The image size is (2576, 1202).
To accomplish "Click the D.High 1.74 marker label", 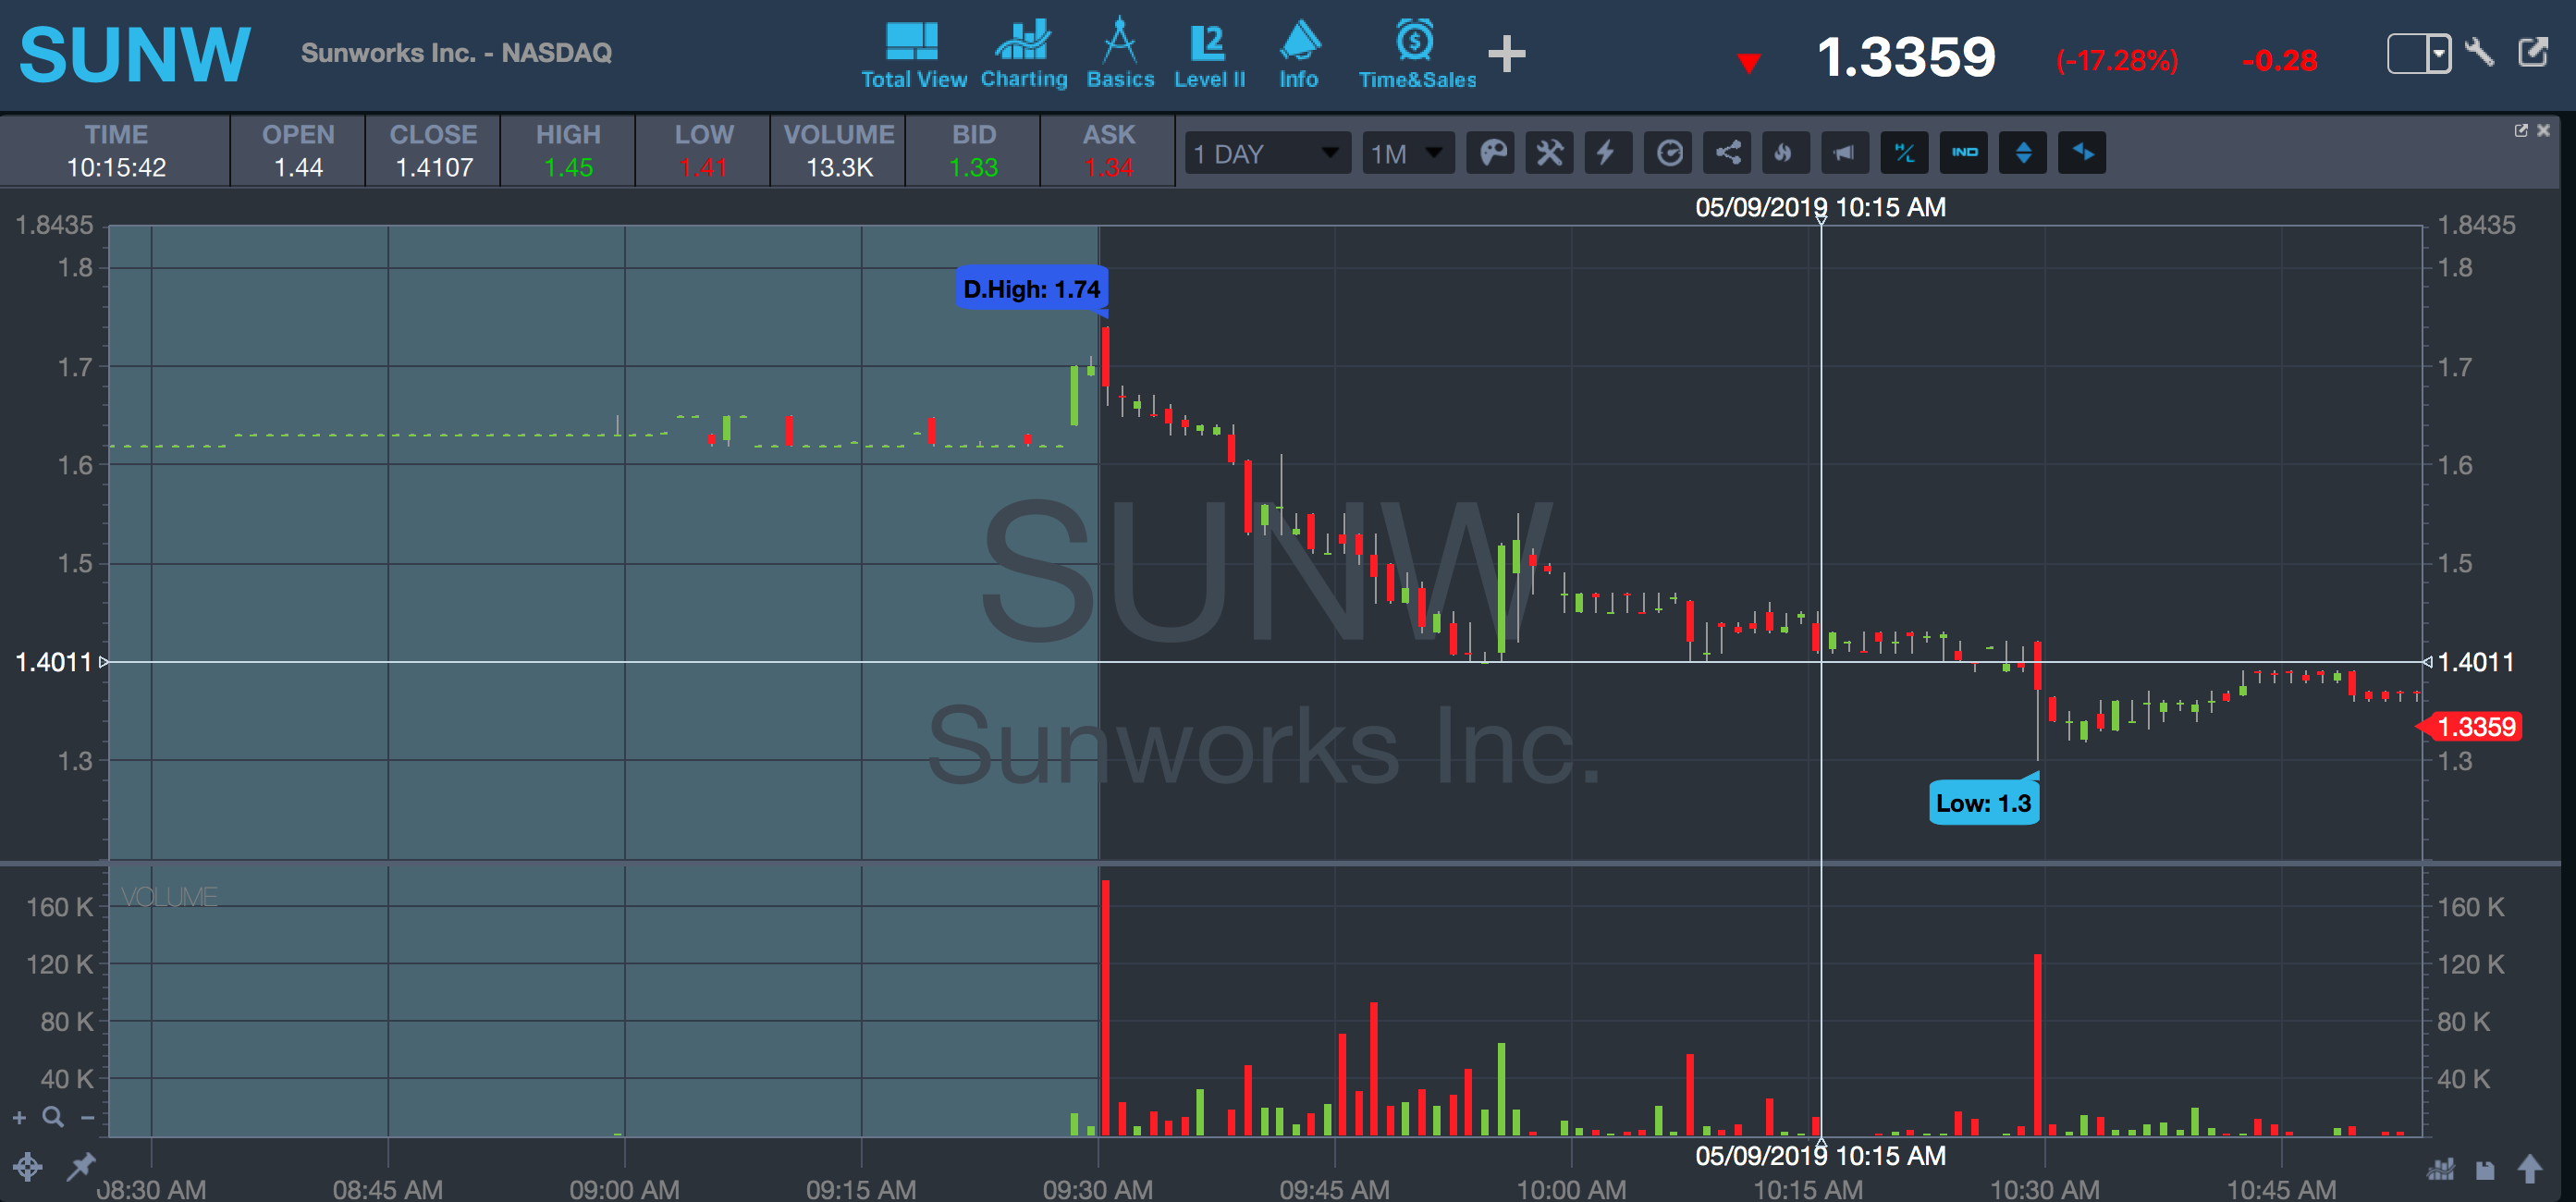I will point(1030,289).
